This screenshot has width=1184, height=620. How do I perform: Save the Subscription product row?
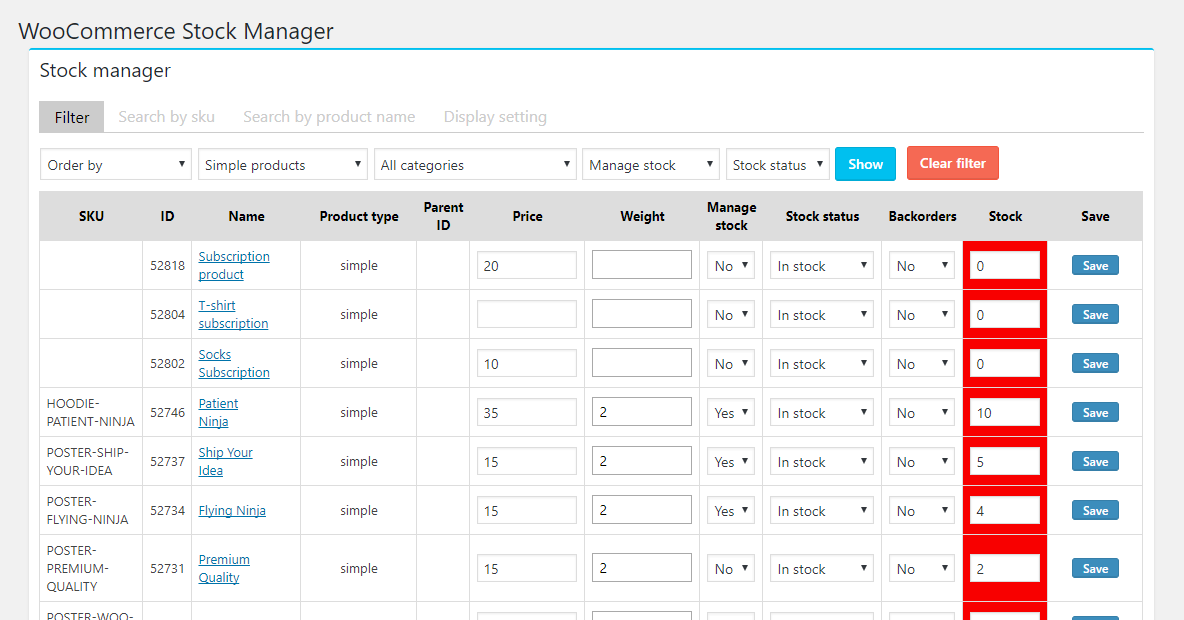1095,265
